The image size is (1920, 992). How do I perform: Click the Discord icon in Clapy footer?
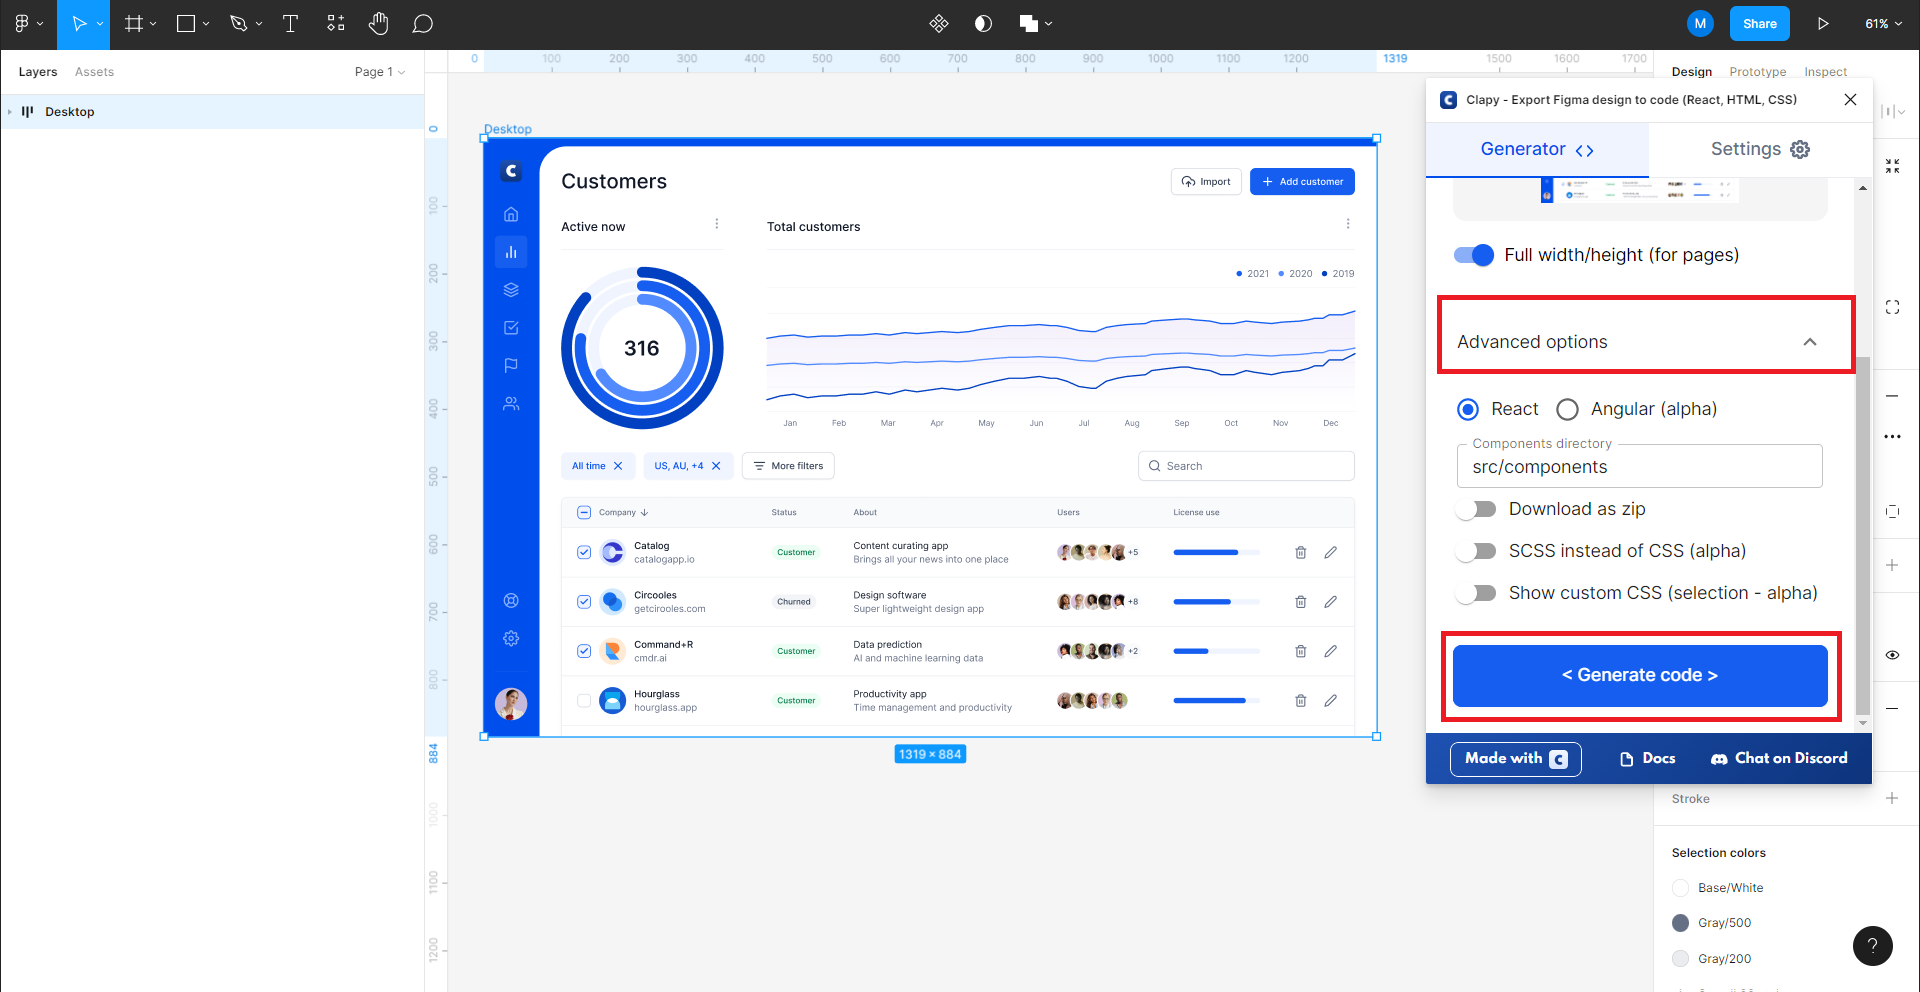[1719, 759]
